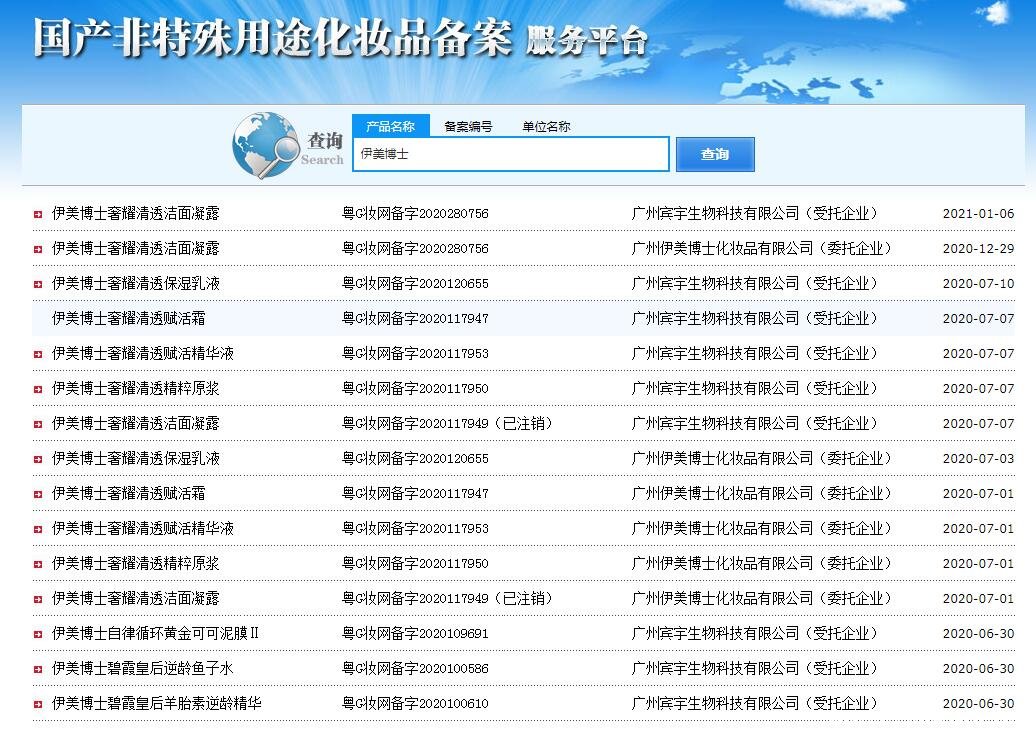
Task: Click red bullet beside 精粹原浆 dated 2020-07-01
Action: (x=38, y=564)
